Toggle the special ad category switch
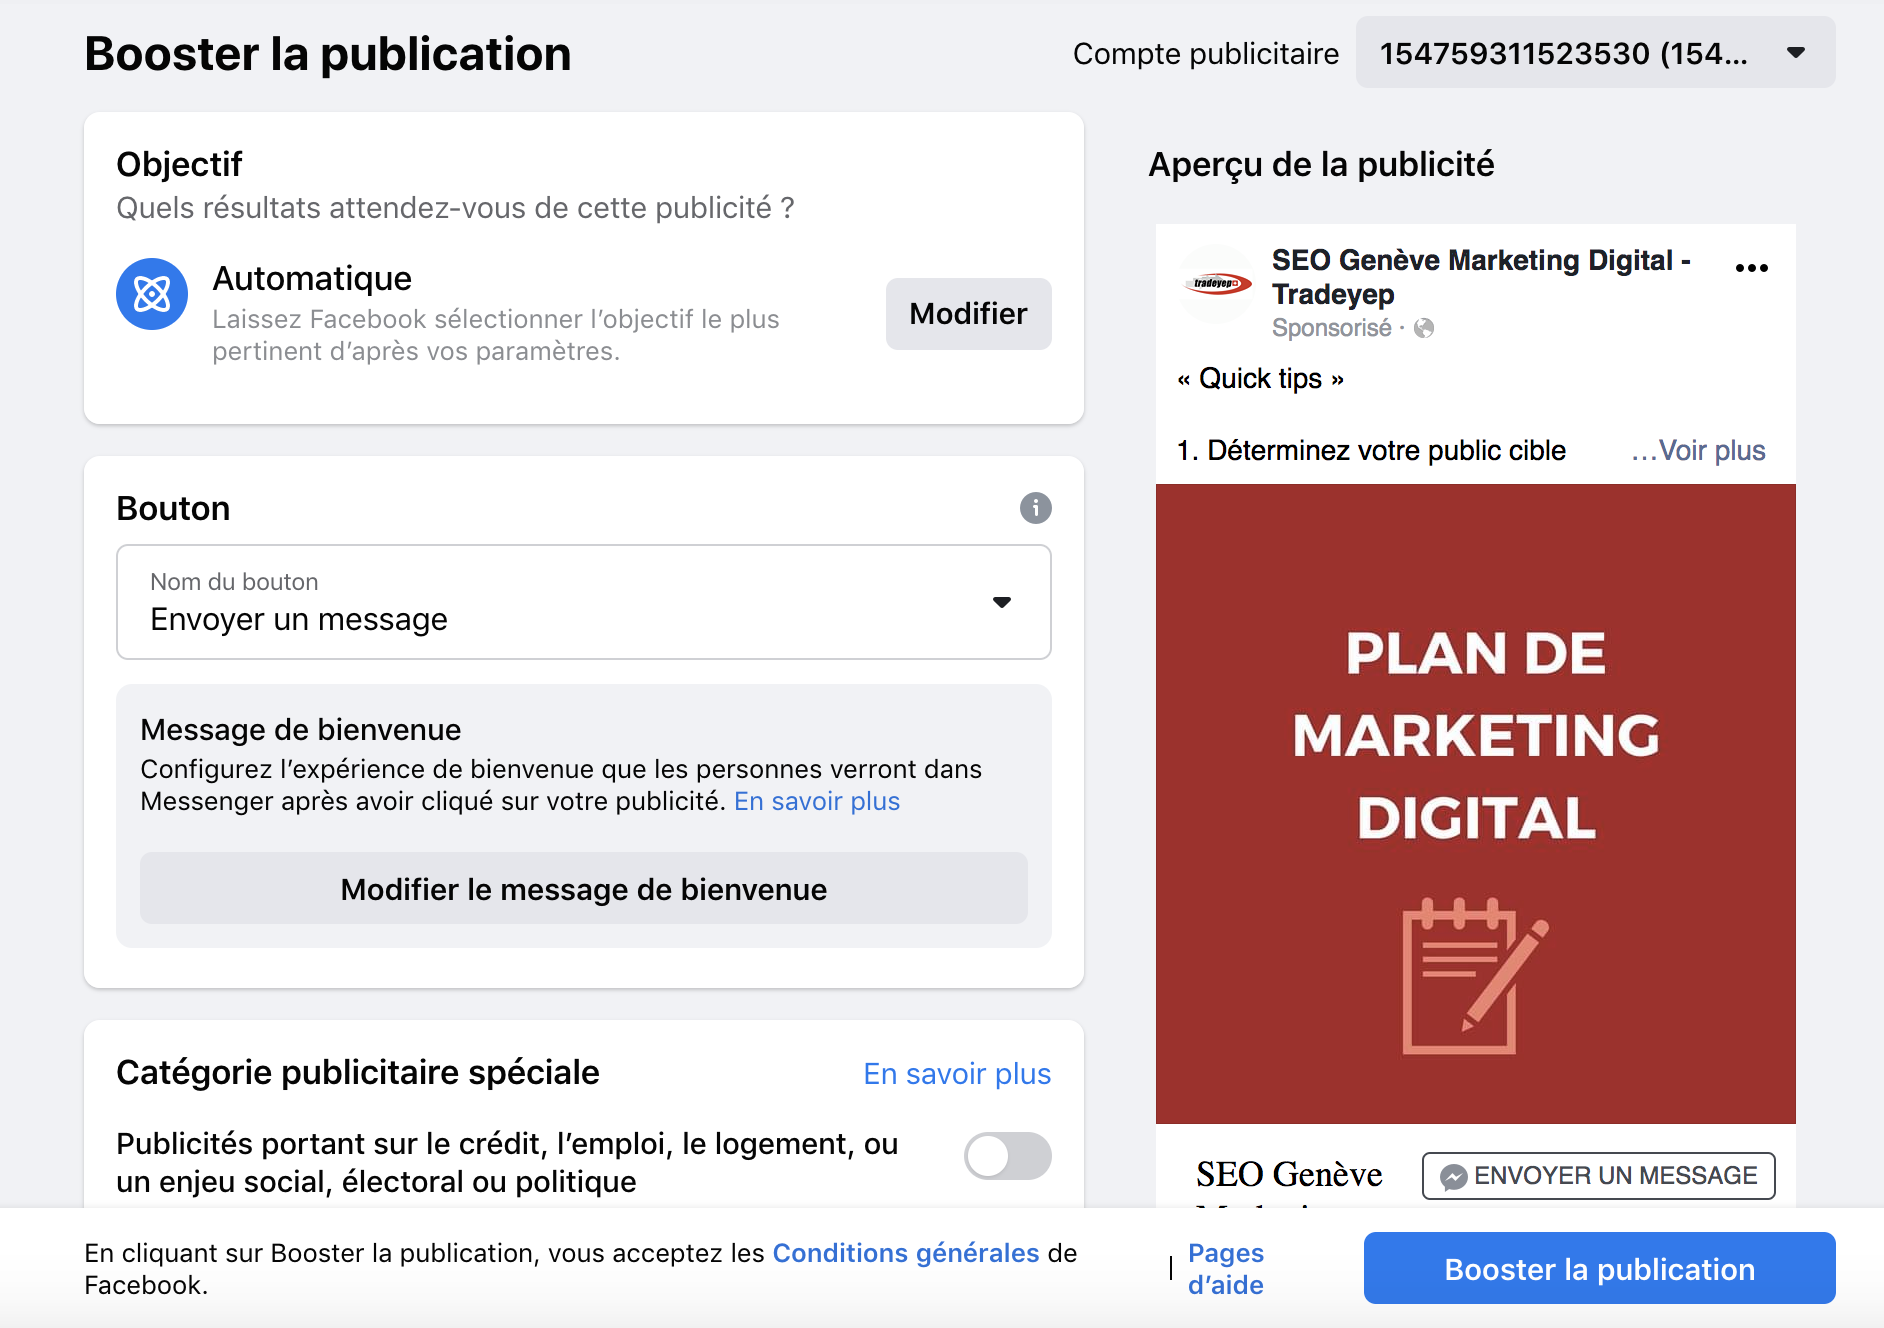Screen dimensions: 1884x1328 pos(1007,1156)
